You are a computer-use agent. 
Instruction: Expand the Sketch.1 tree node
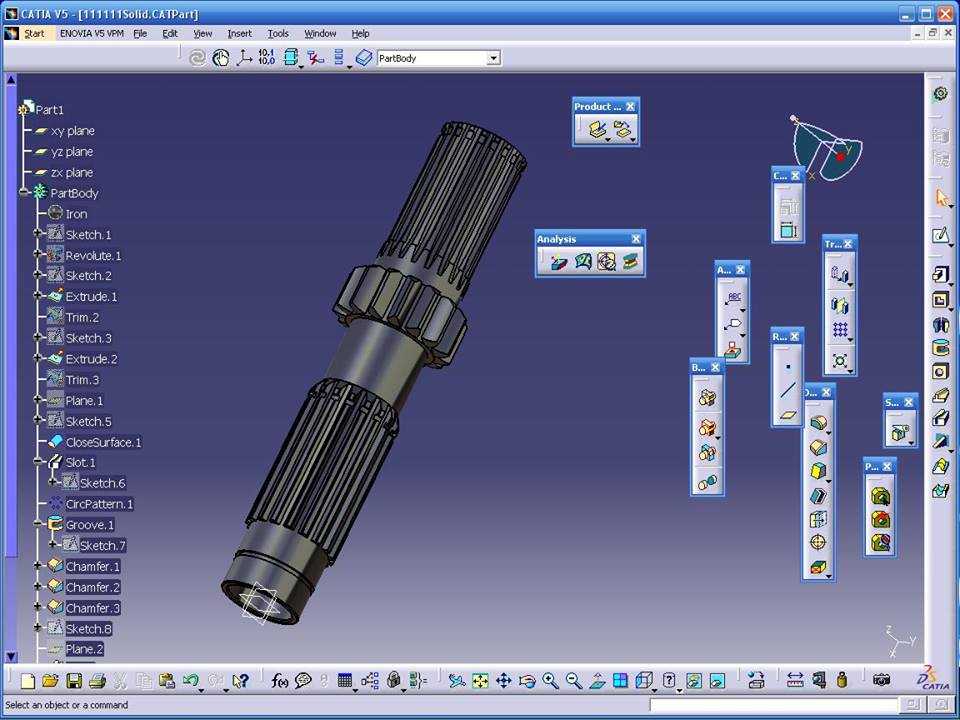37,234
